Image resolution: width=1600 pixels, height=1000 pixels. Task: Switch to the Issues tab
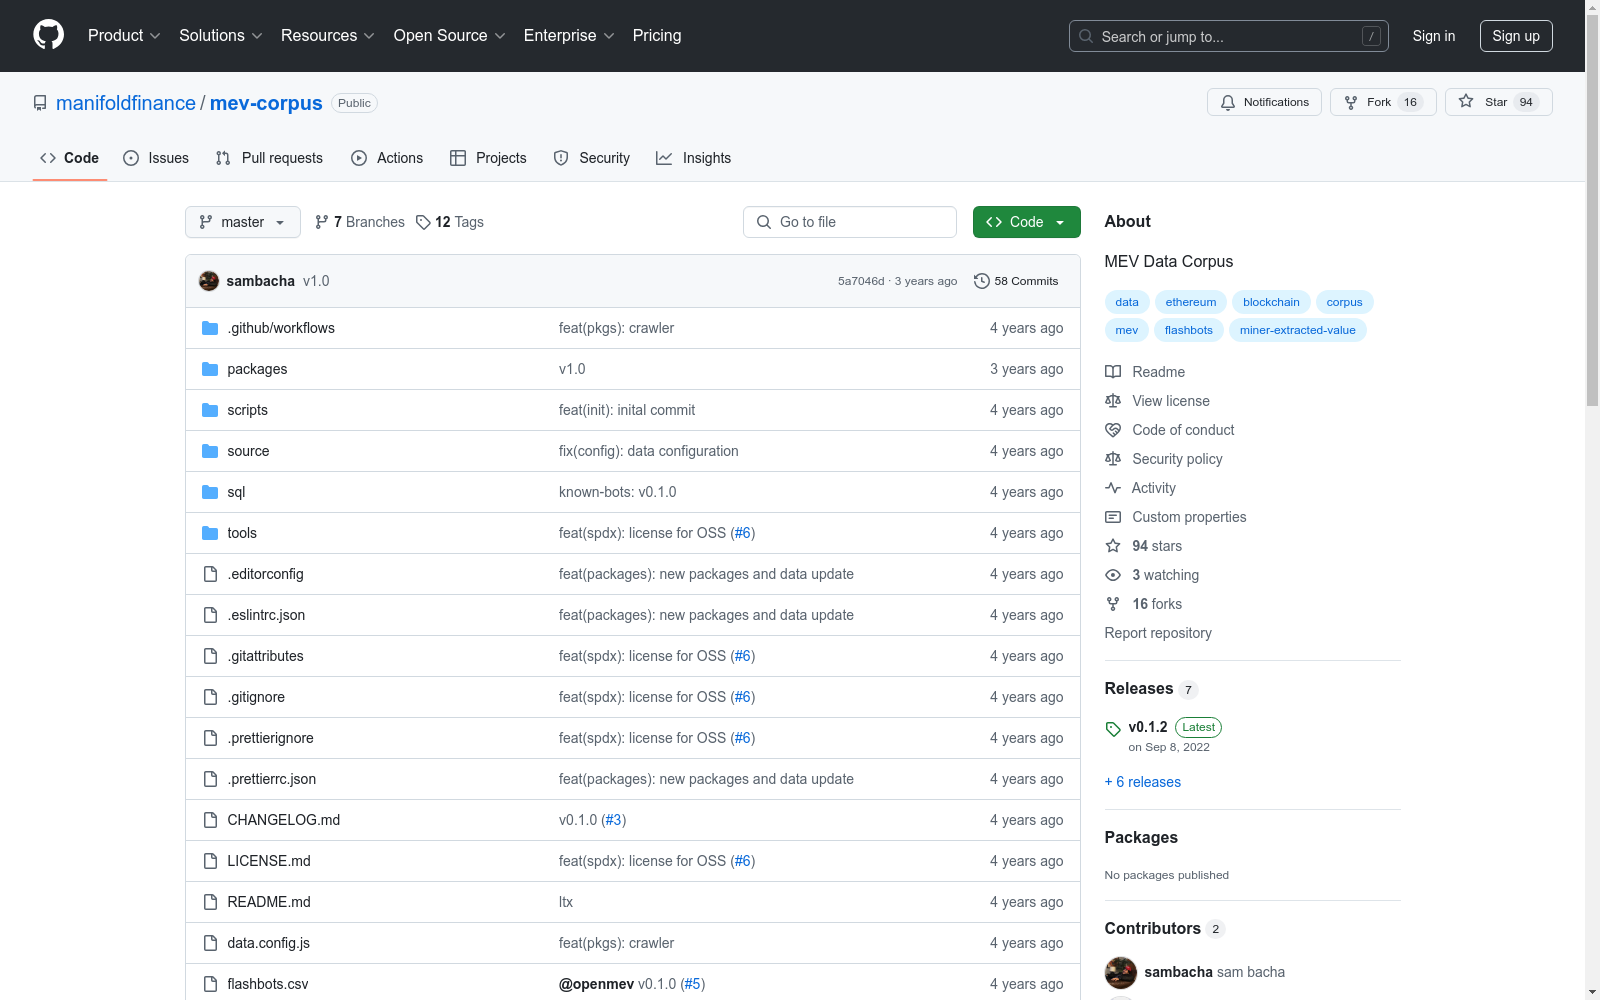[156, 158]
